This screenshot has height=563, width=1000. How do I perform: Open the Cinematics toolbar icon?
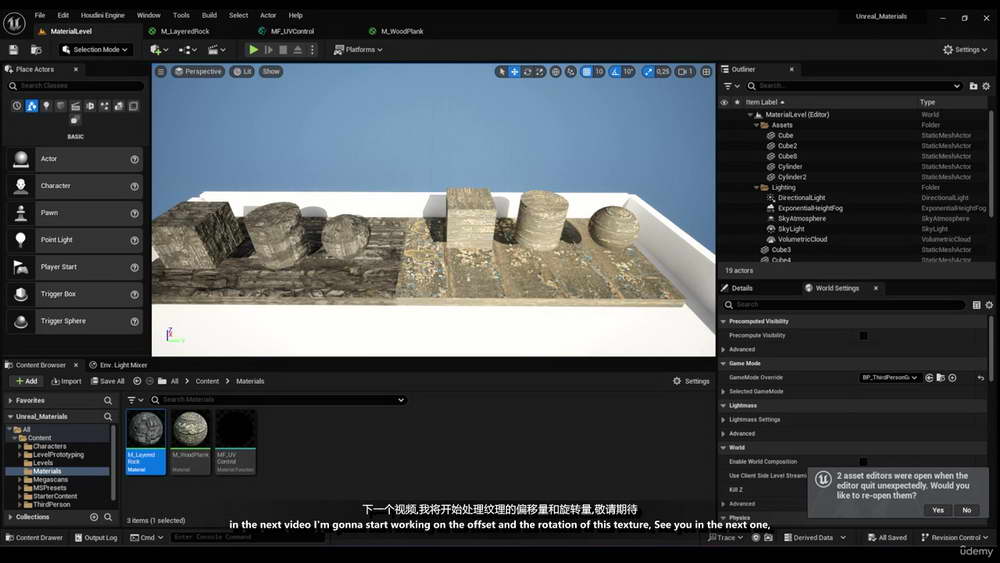pyautogui.click(x=217, y=50)
